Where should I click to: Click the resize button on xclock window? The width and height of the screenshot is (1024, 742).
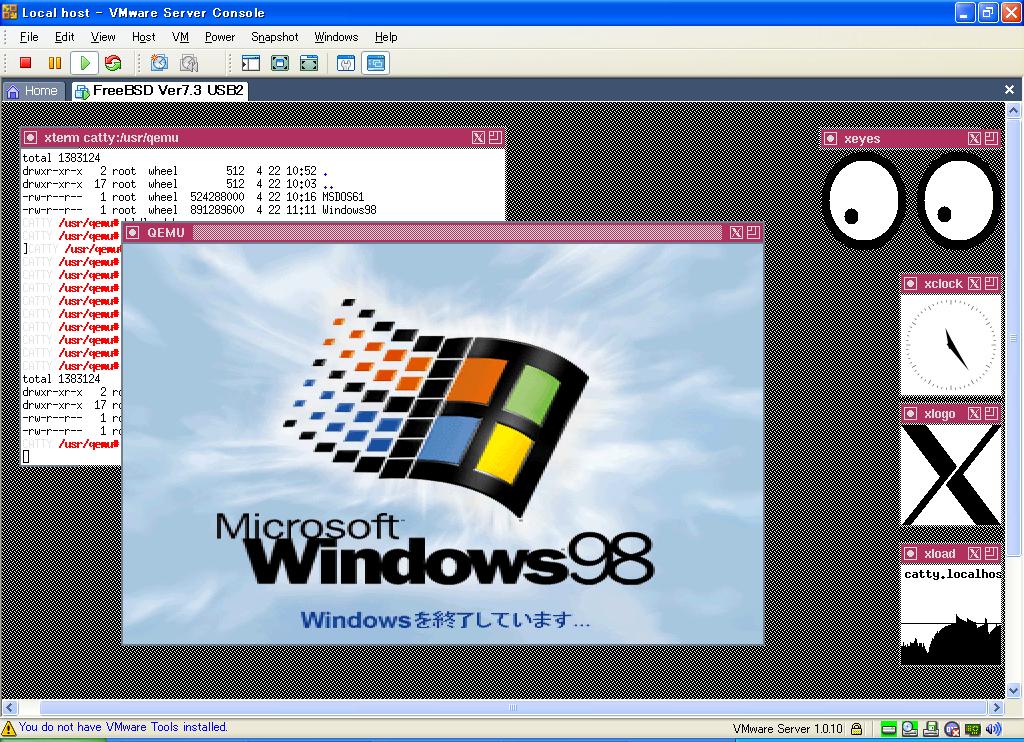pos(991,283)
